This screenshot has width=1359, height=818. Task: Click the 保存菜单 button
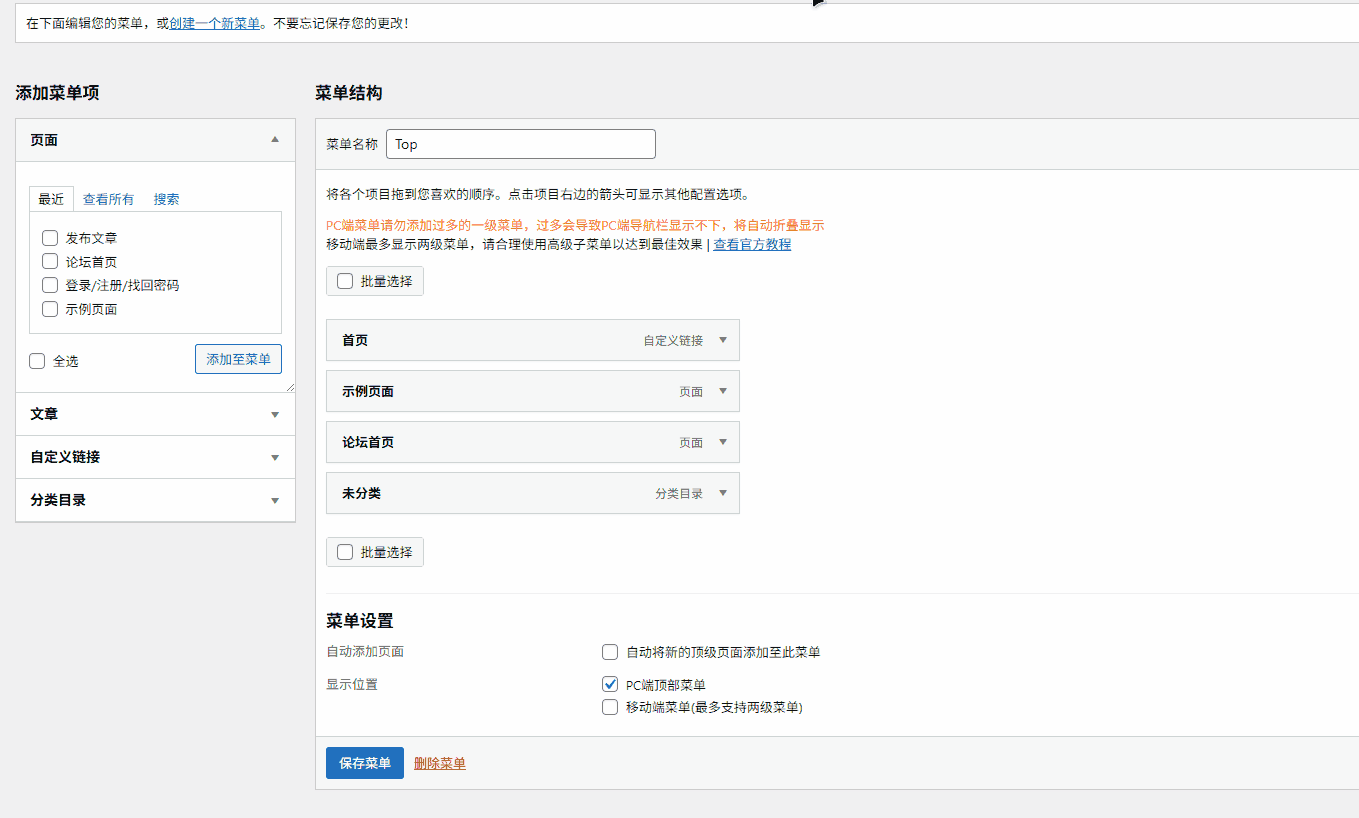click(x=364, y=762)
